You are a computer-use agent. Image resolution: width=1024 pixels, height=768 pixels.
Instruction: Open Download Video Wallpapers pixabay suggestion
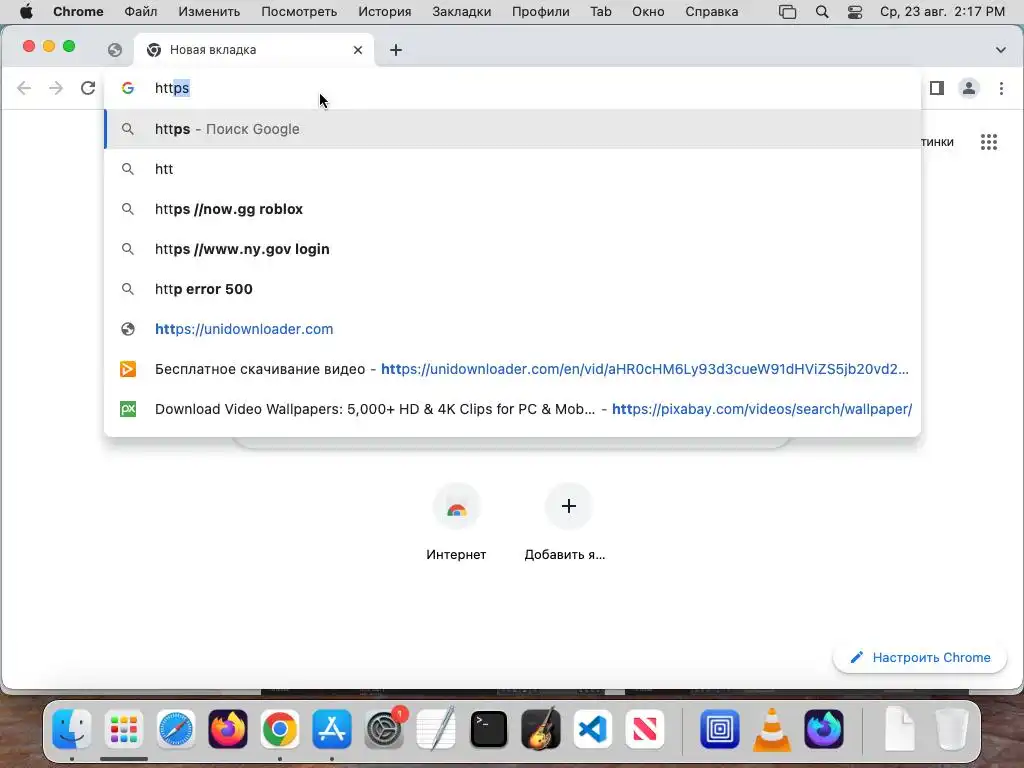tap(513, 409)
